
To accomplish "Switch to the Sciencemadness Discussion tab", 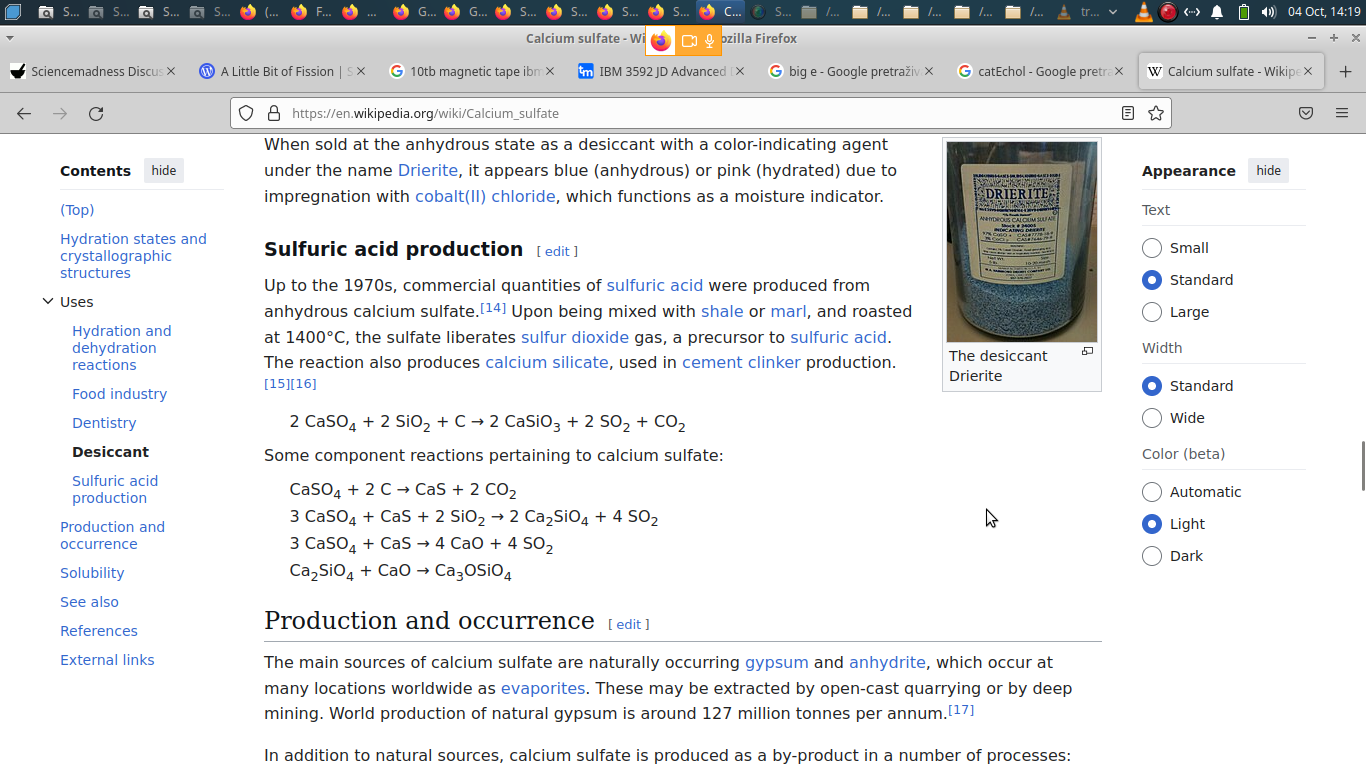I will [x=88, y=71].
